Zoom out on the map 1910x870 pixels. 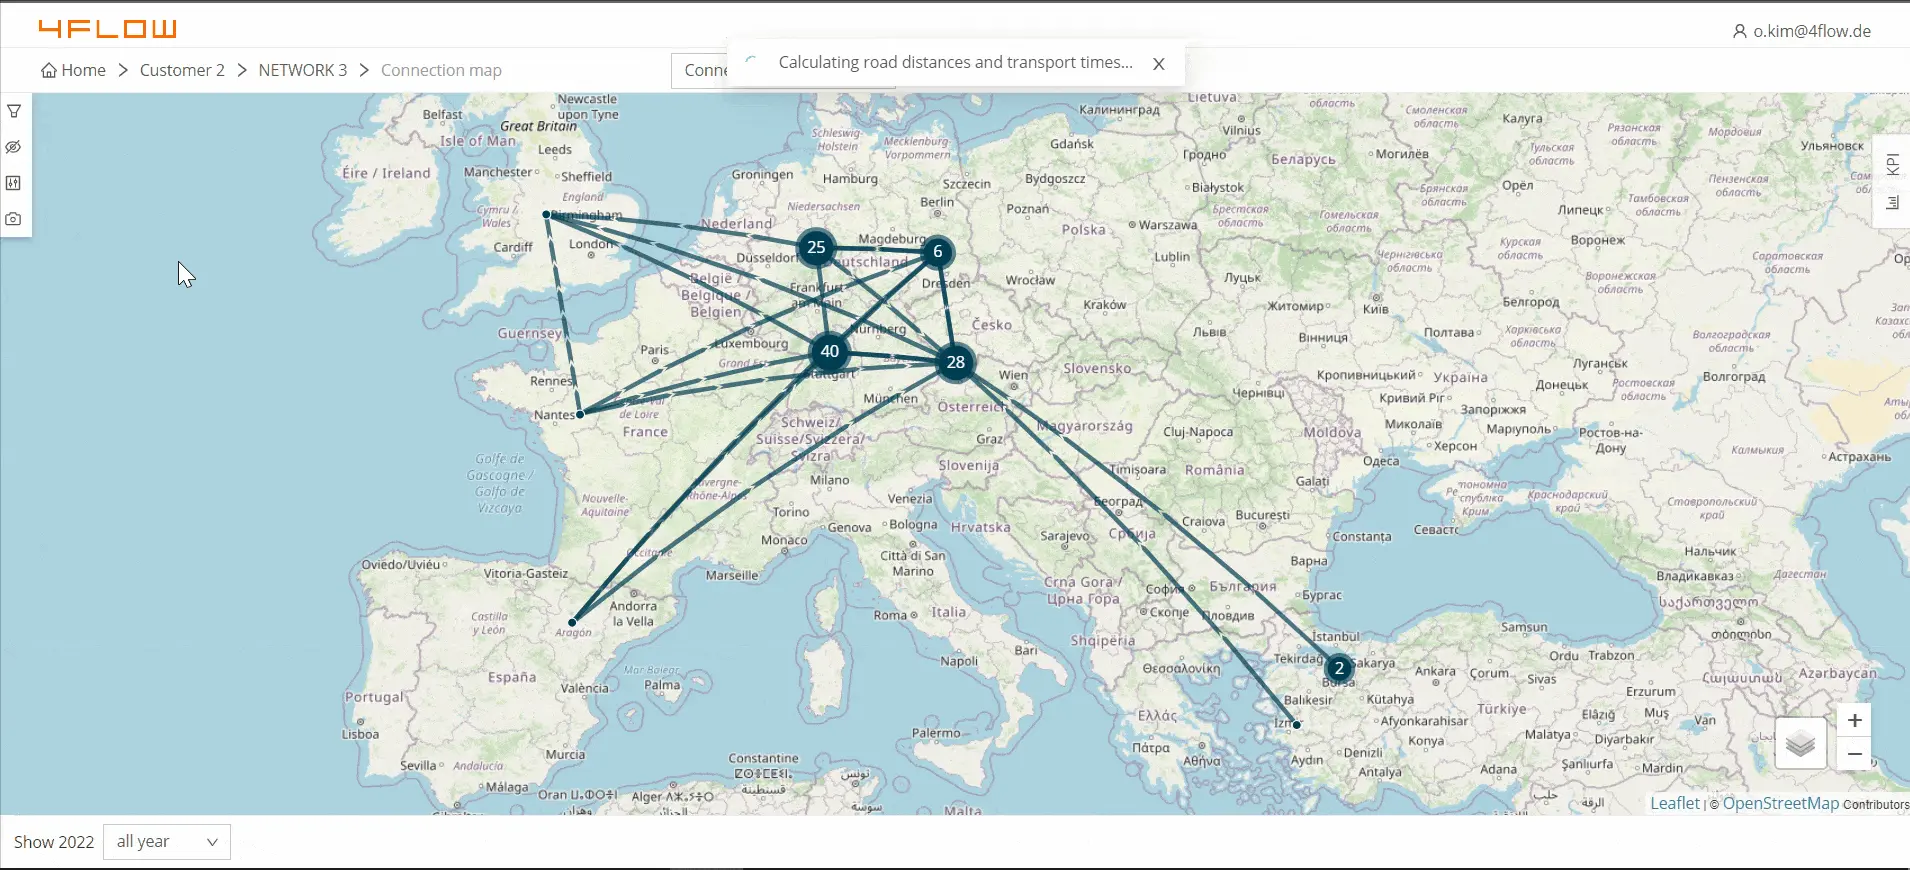click(x=1854, y=754)
